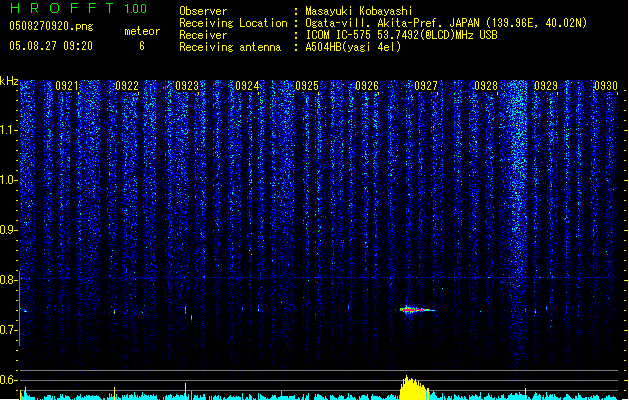Select the file name 0508270920.png
The height and width of the screenshot is (400, 629).
(51, 26)
